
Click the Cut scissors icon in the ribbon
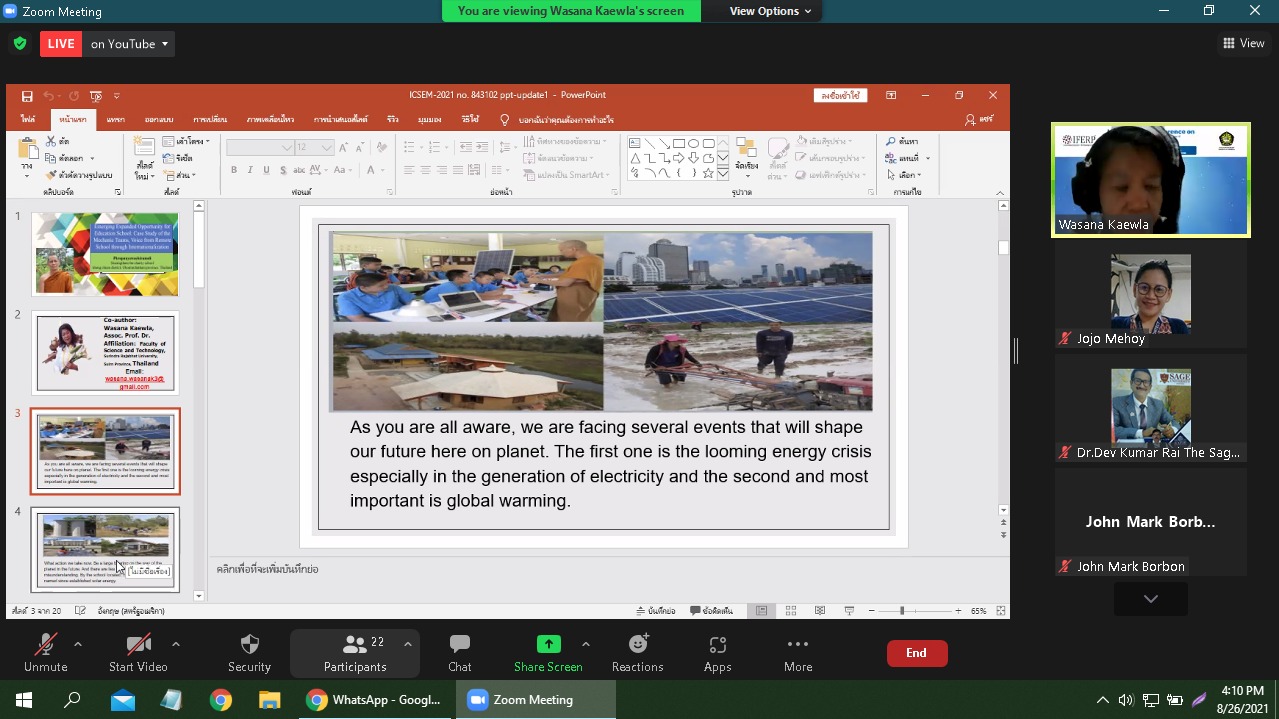51,142
